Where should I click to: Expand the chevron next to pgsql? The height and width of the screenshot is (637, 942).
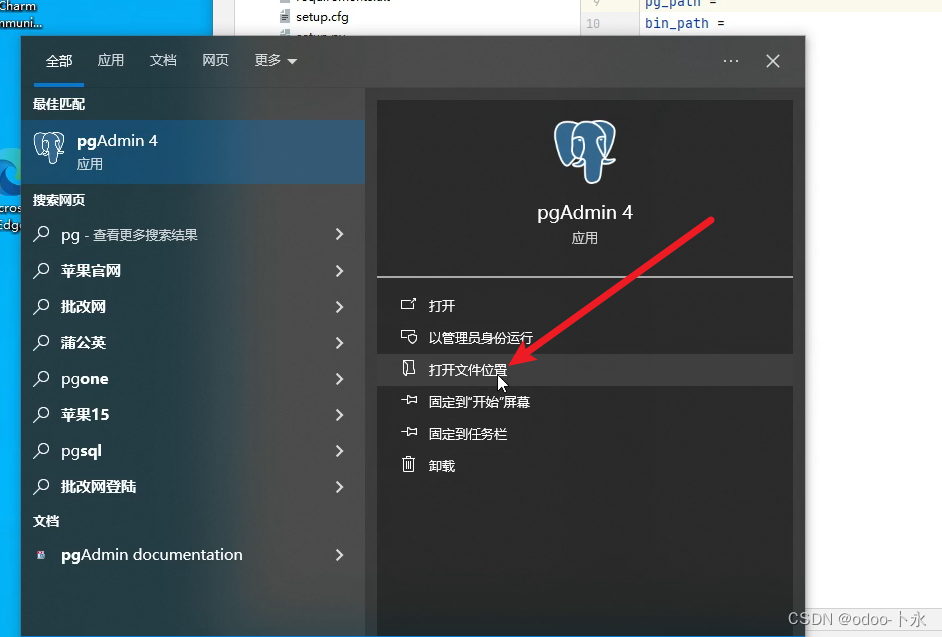pos(339,451)
